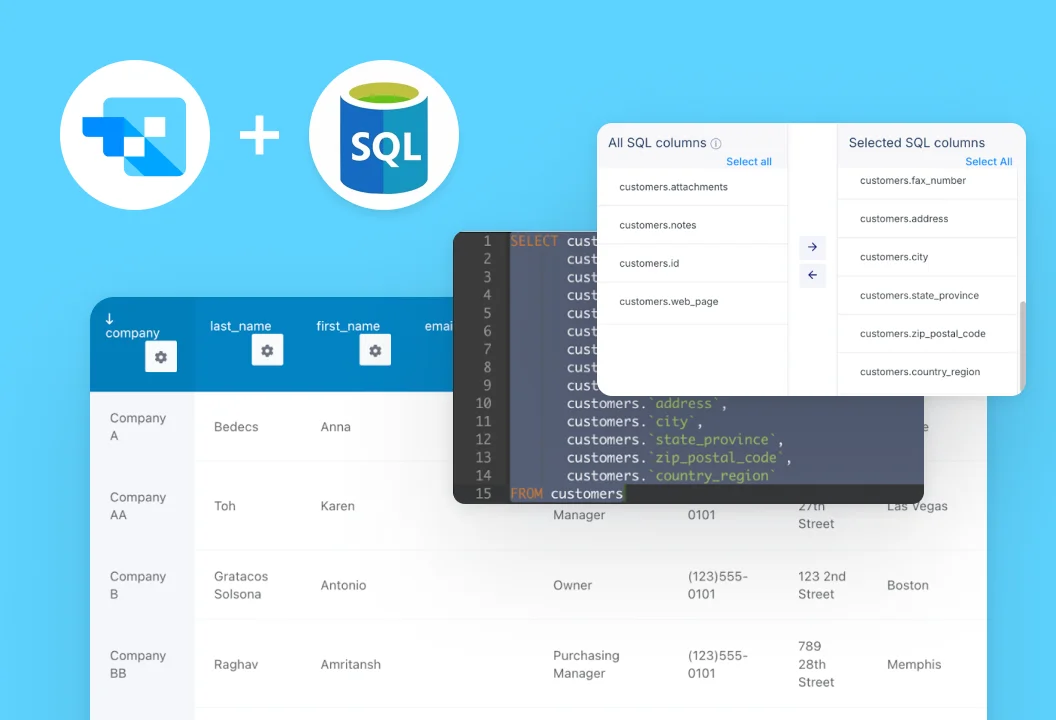Click the info icon beside All SQL columns
This screenshot has width=1056, height=720.
click(x=716, y=143)
